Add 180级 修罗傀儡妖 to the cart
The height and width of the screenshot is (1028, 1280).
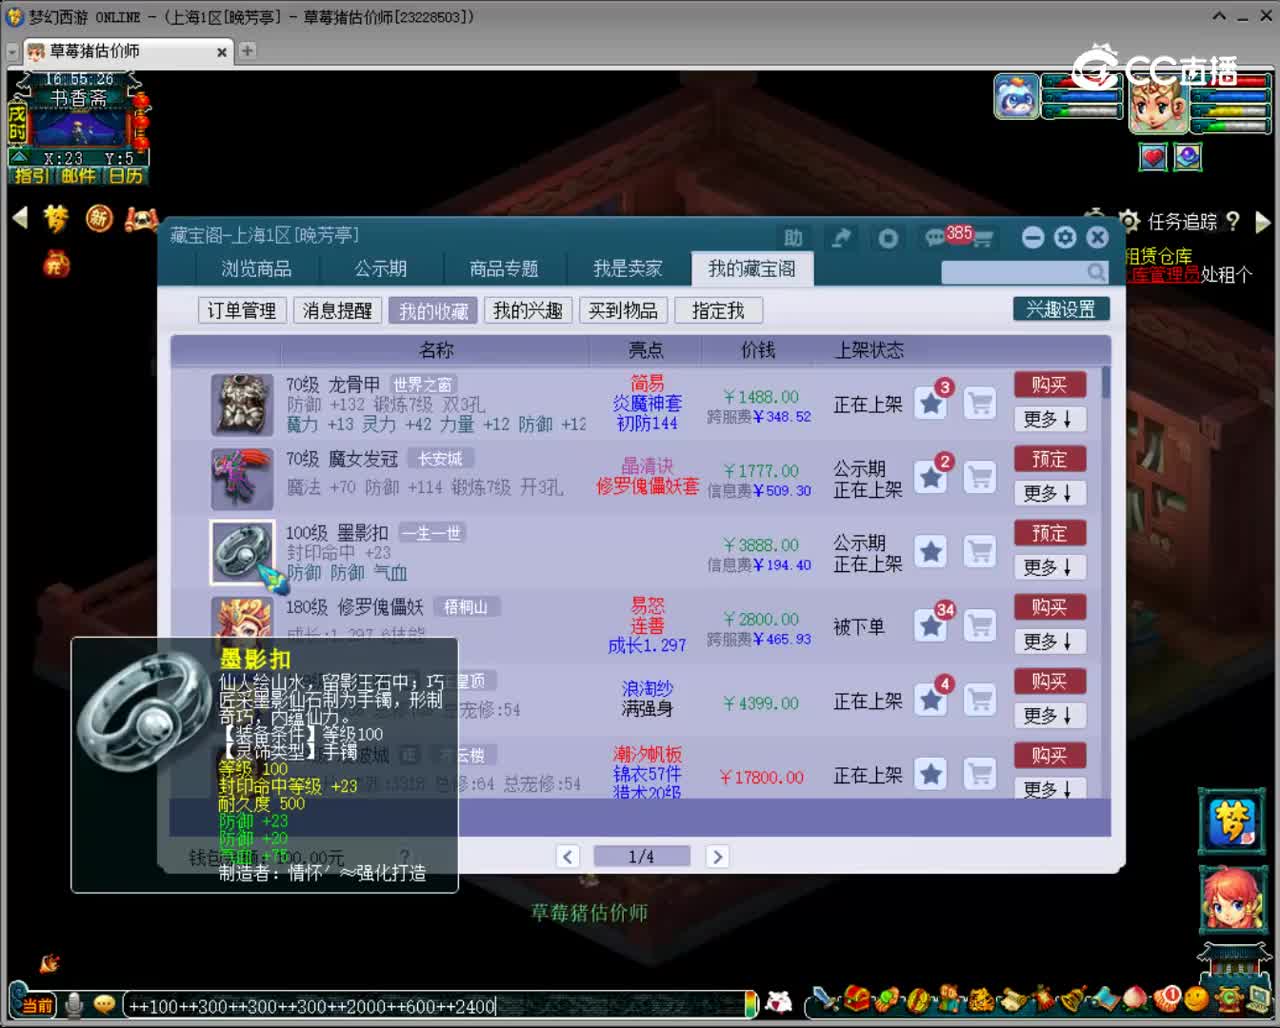[980, 626]
